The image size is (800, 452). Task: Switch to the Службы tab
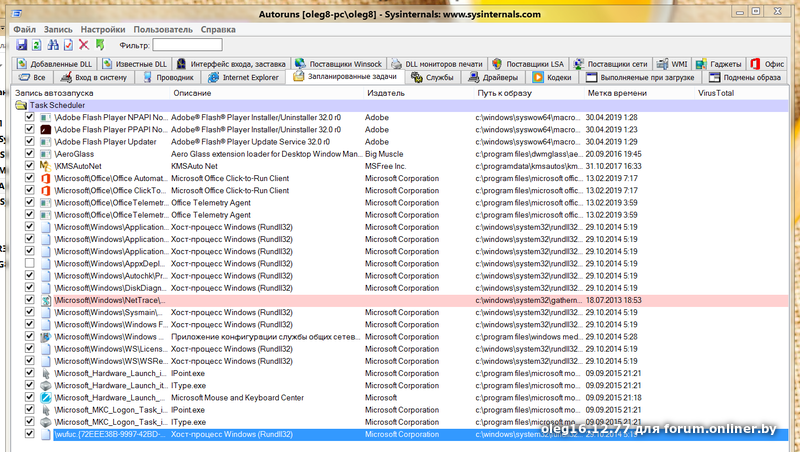pos(432,77)
